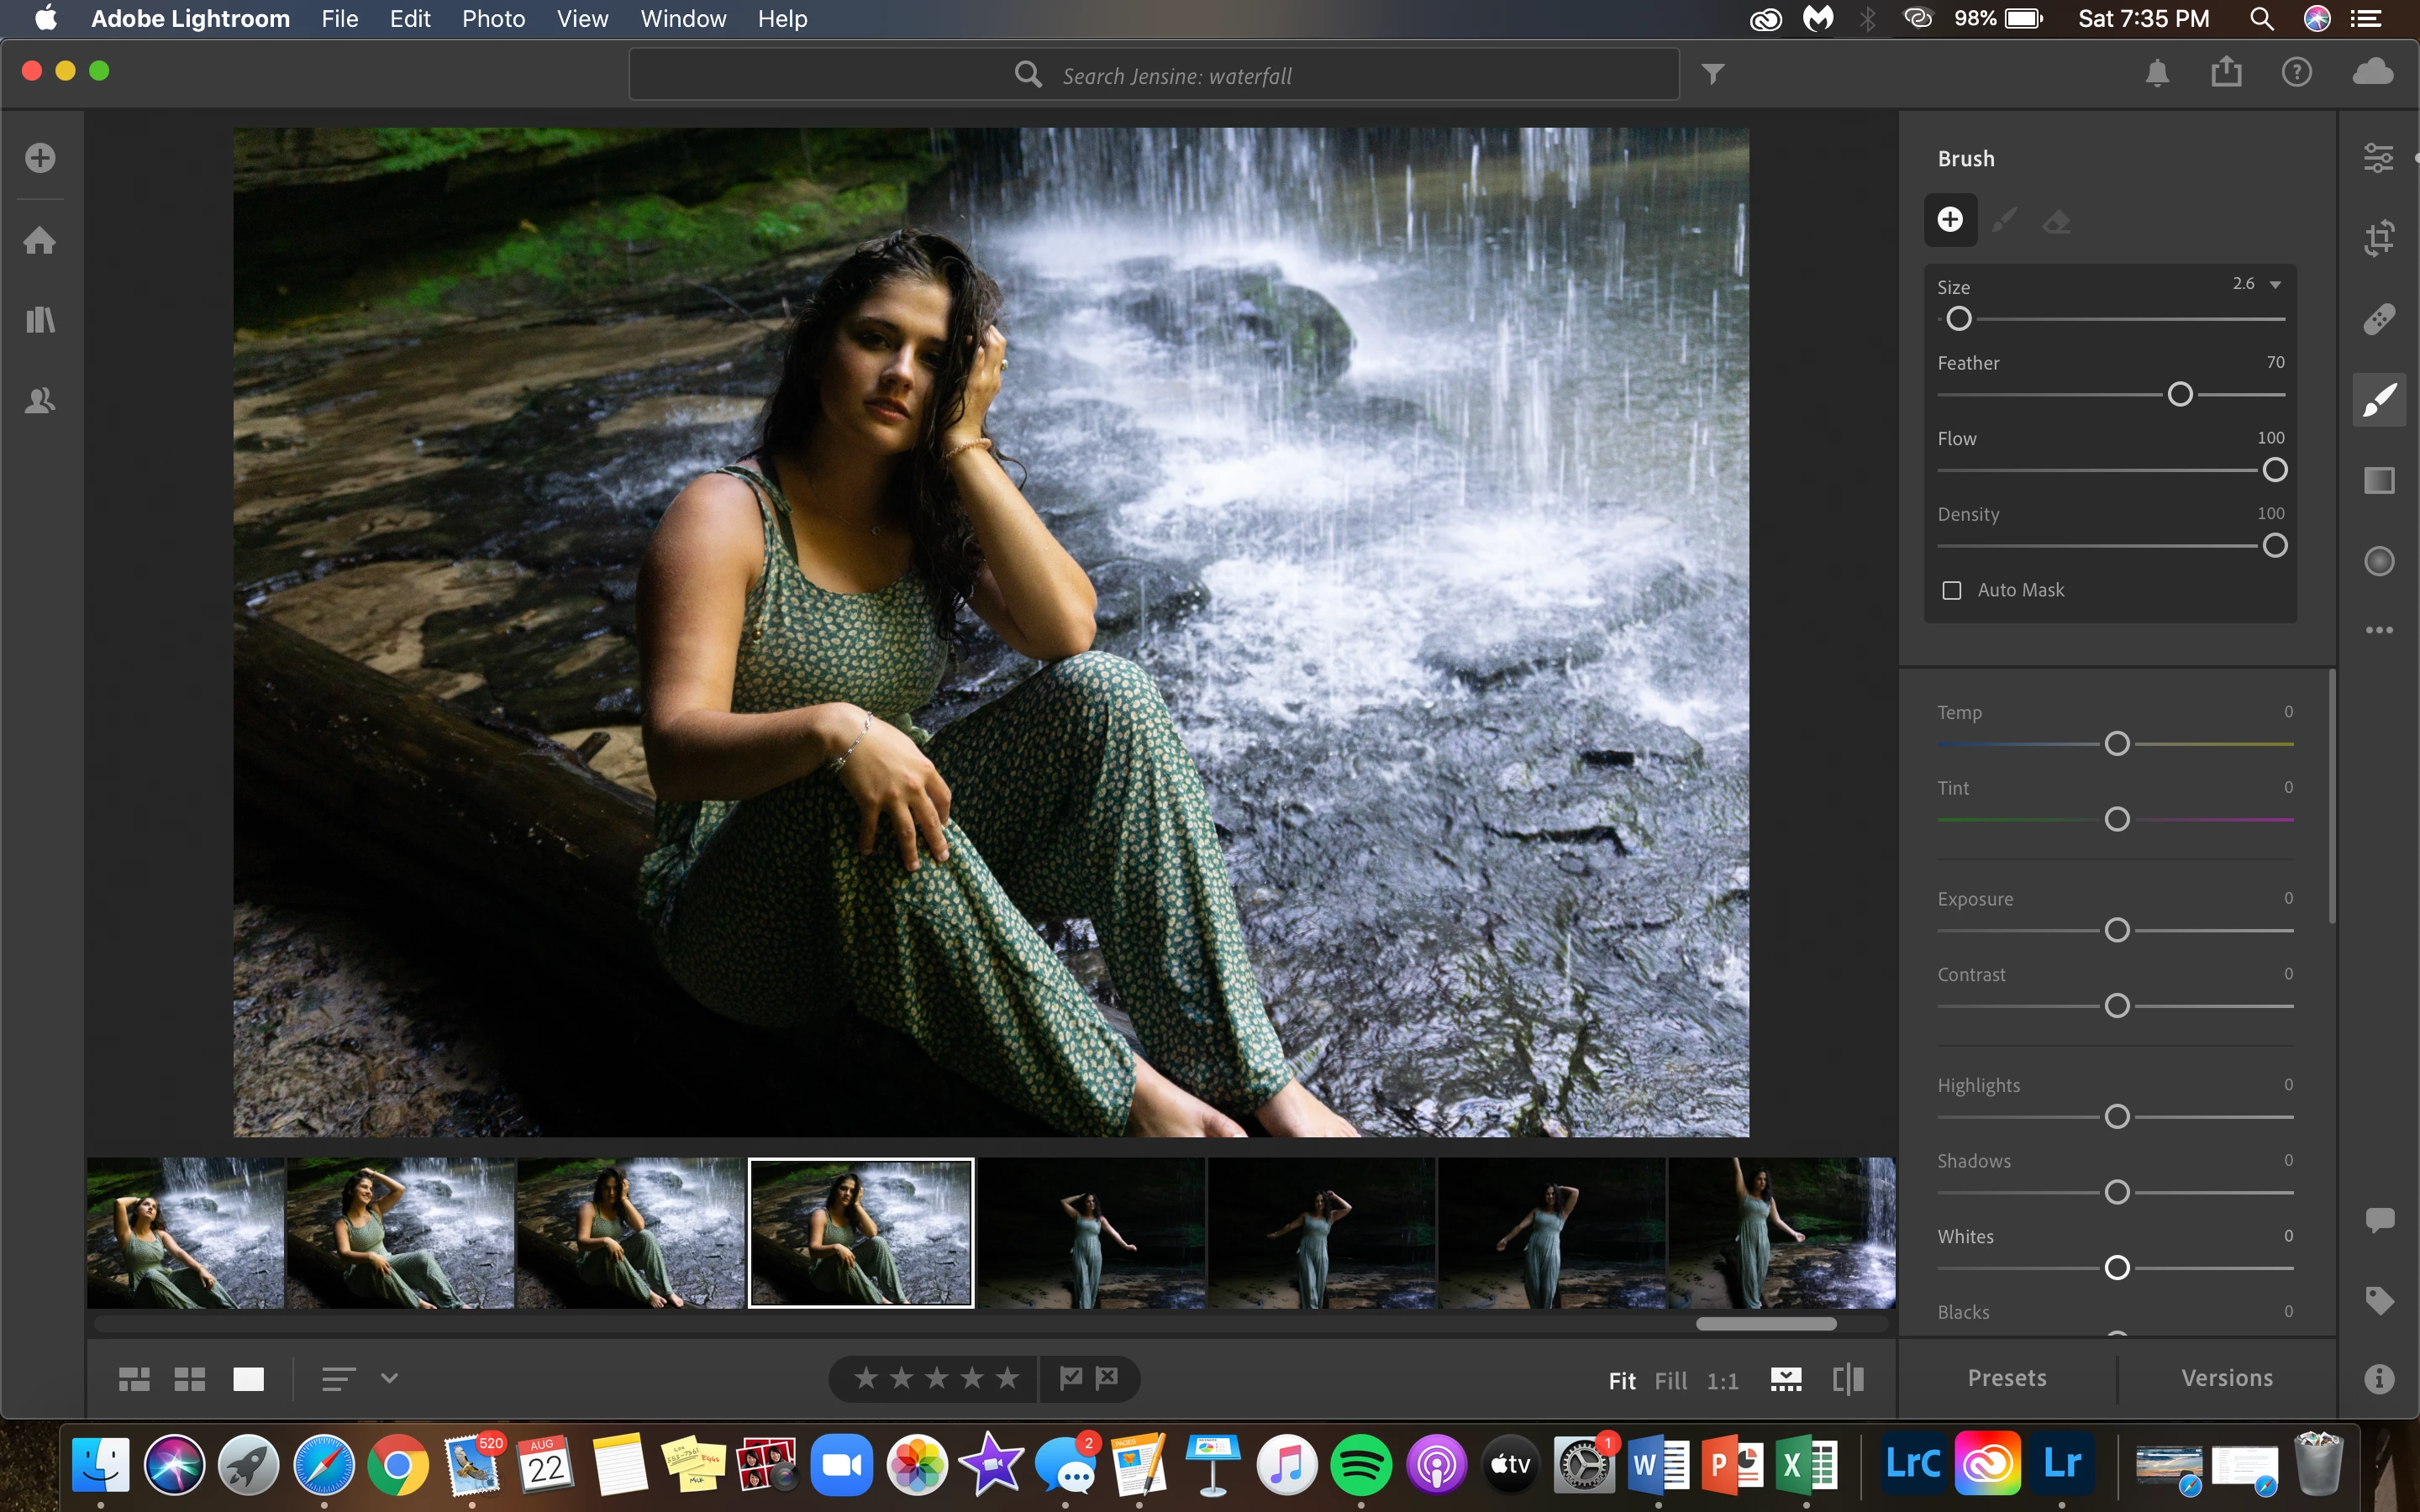Click the Feather slider handle
This screenshot has width=2420, height=1512.
pos(2180,395)
